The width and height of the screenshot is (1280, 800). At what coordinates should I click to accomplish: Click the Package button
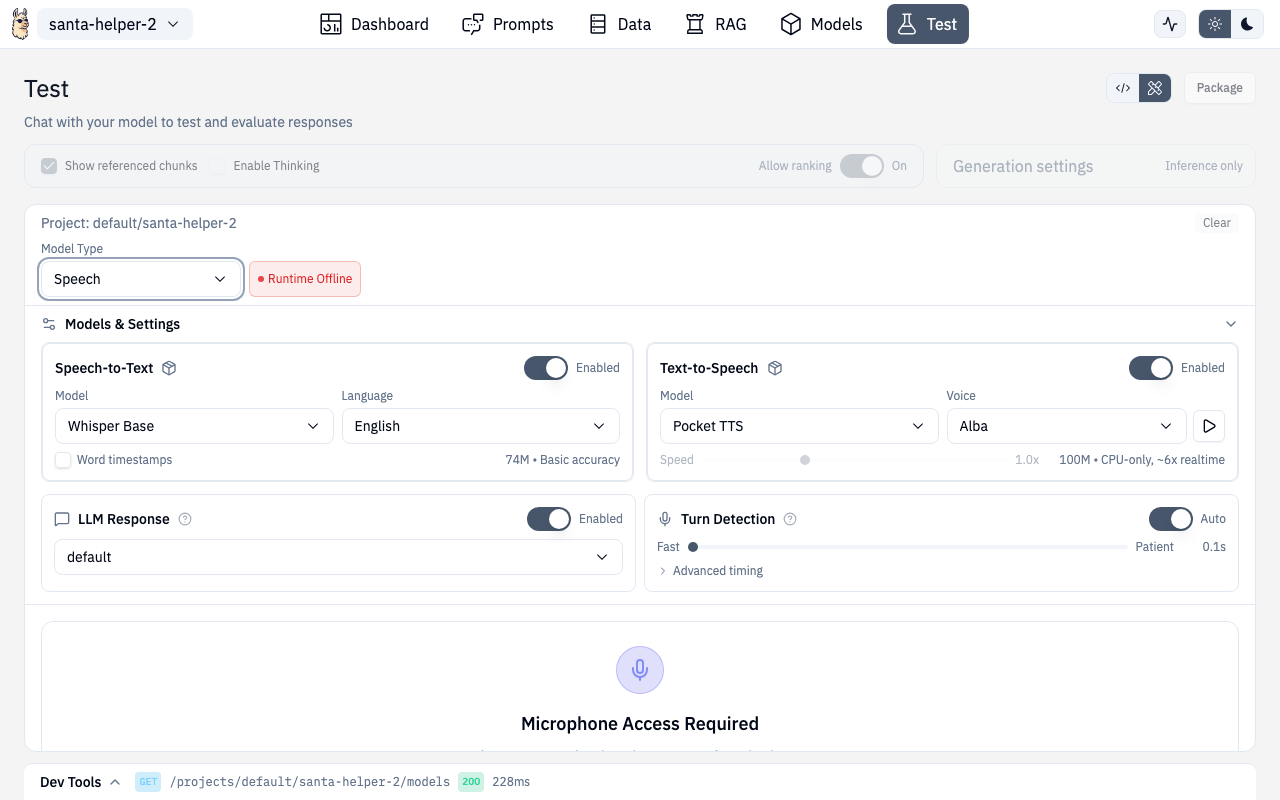[x=1219, y=88]
